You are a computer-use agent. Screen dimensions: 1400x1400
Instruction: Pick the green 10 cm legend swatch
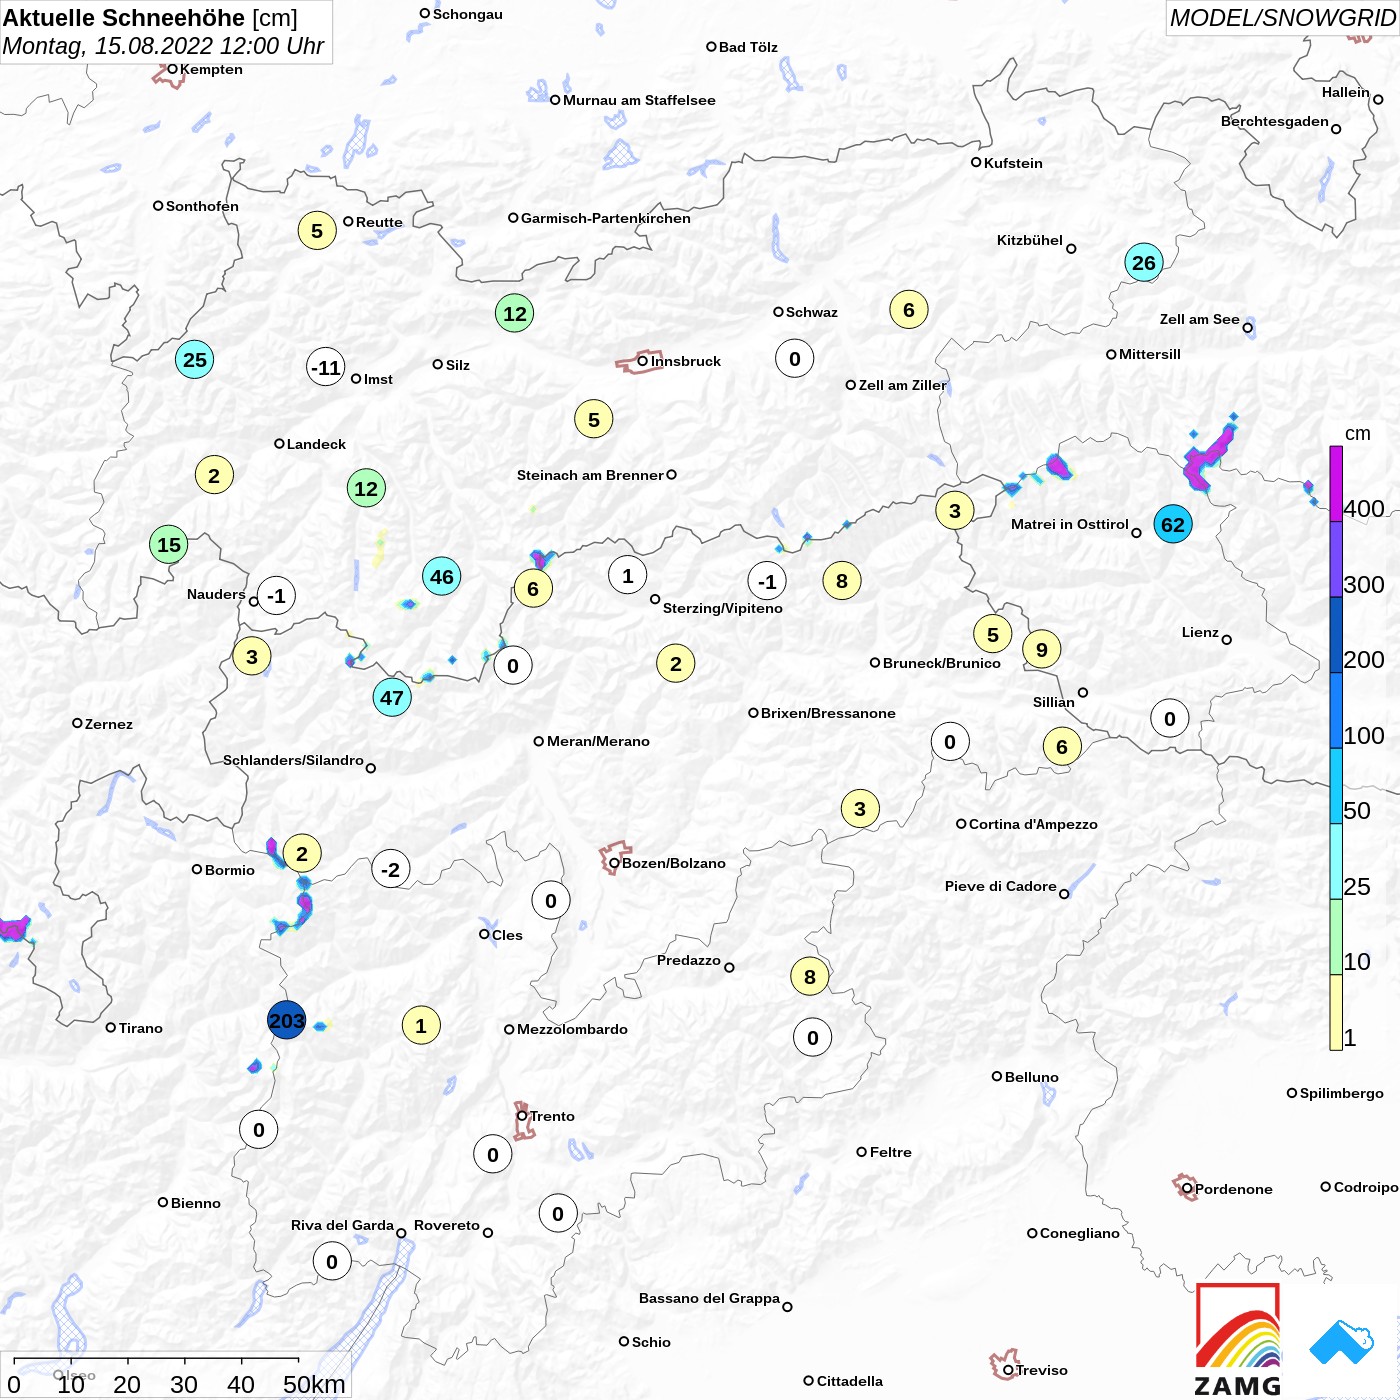click(x=1336, y=937)
